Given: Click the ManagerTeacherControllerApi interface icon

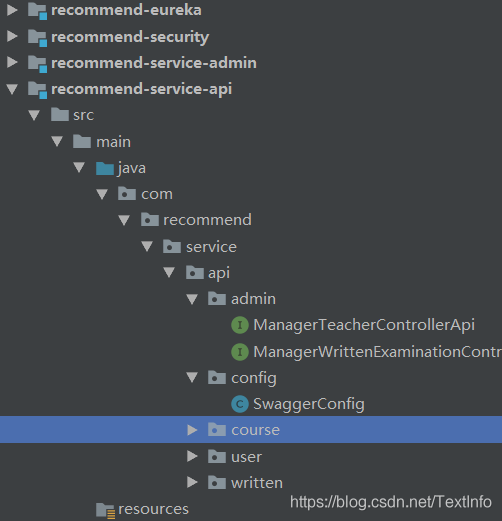Looking at the screenshot, I should click(x=240, y=325).
